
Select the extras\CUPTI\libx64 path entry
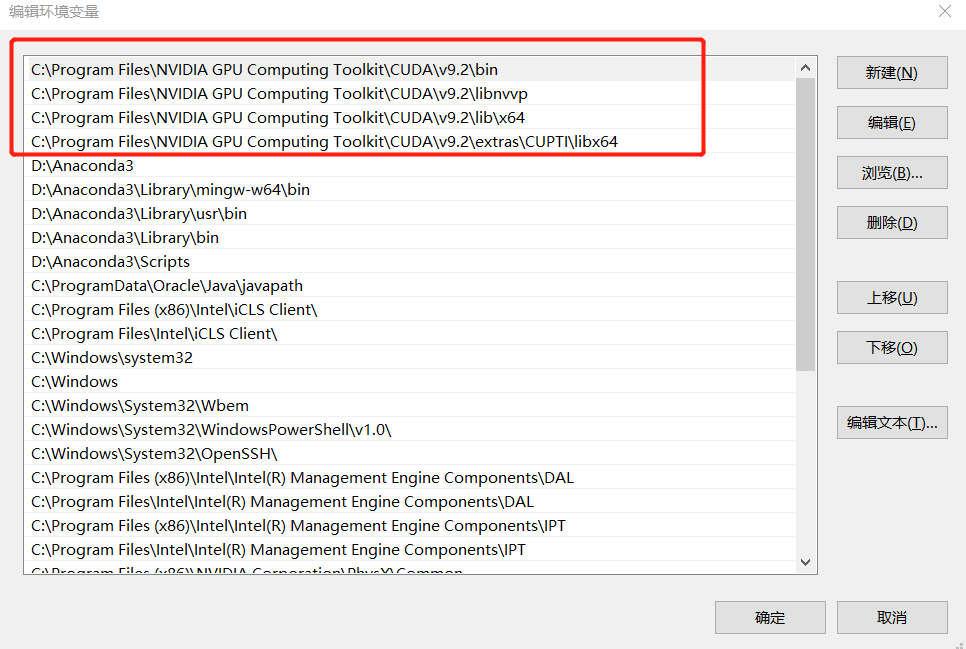[x=410, y=142]
